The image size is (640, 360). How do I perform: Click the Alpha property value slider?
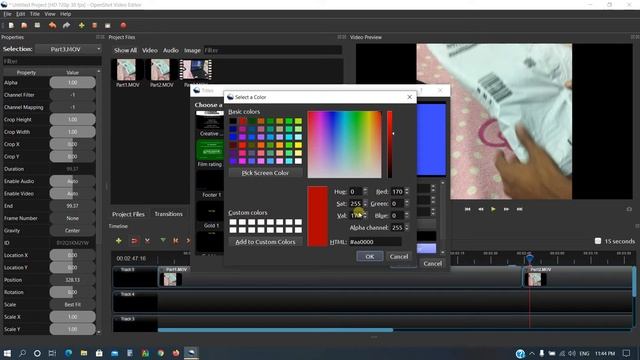click(73, 82)
